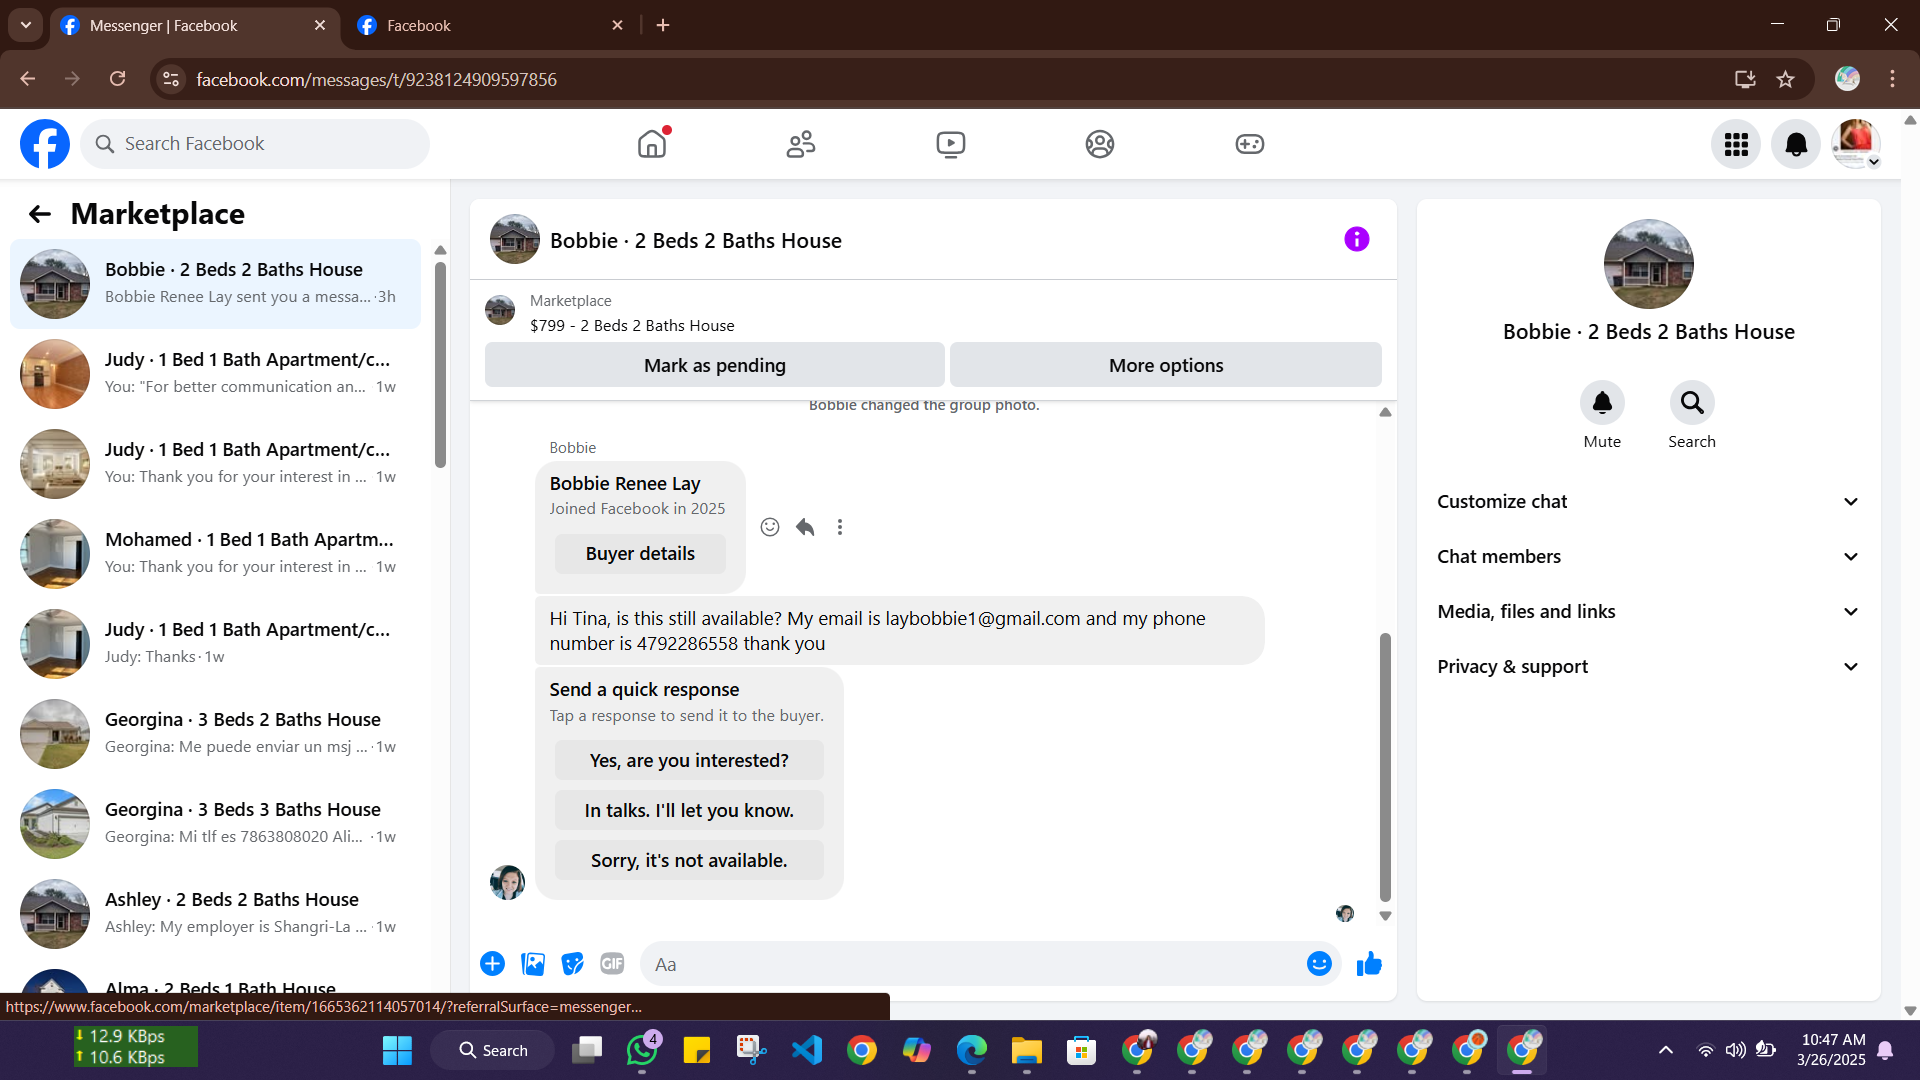Screen dimensions: 1920x1080
Task: Click the Search Facebook field
Action: (x=255, y=144)
